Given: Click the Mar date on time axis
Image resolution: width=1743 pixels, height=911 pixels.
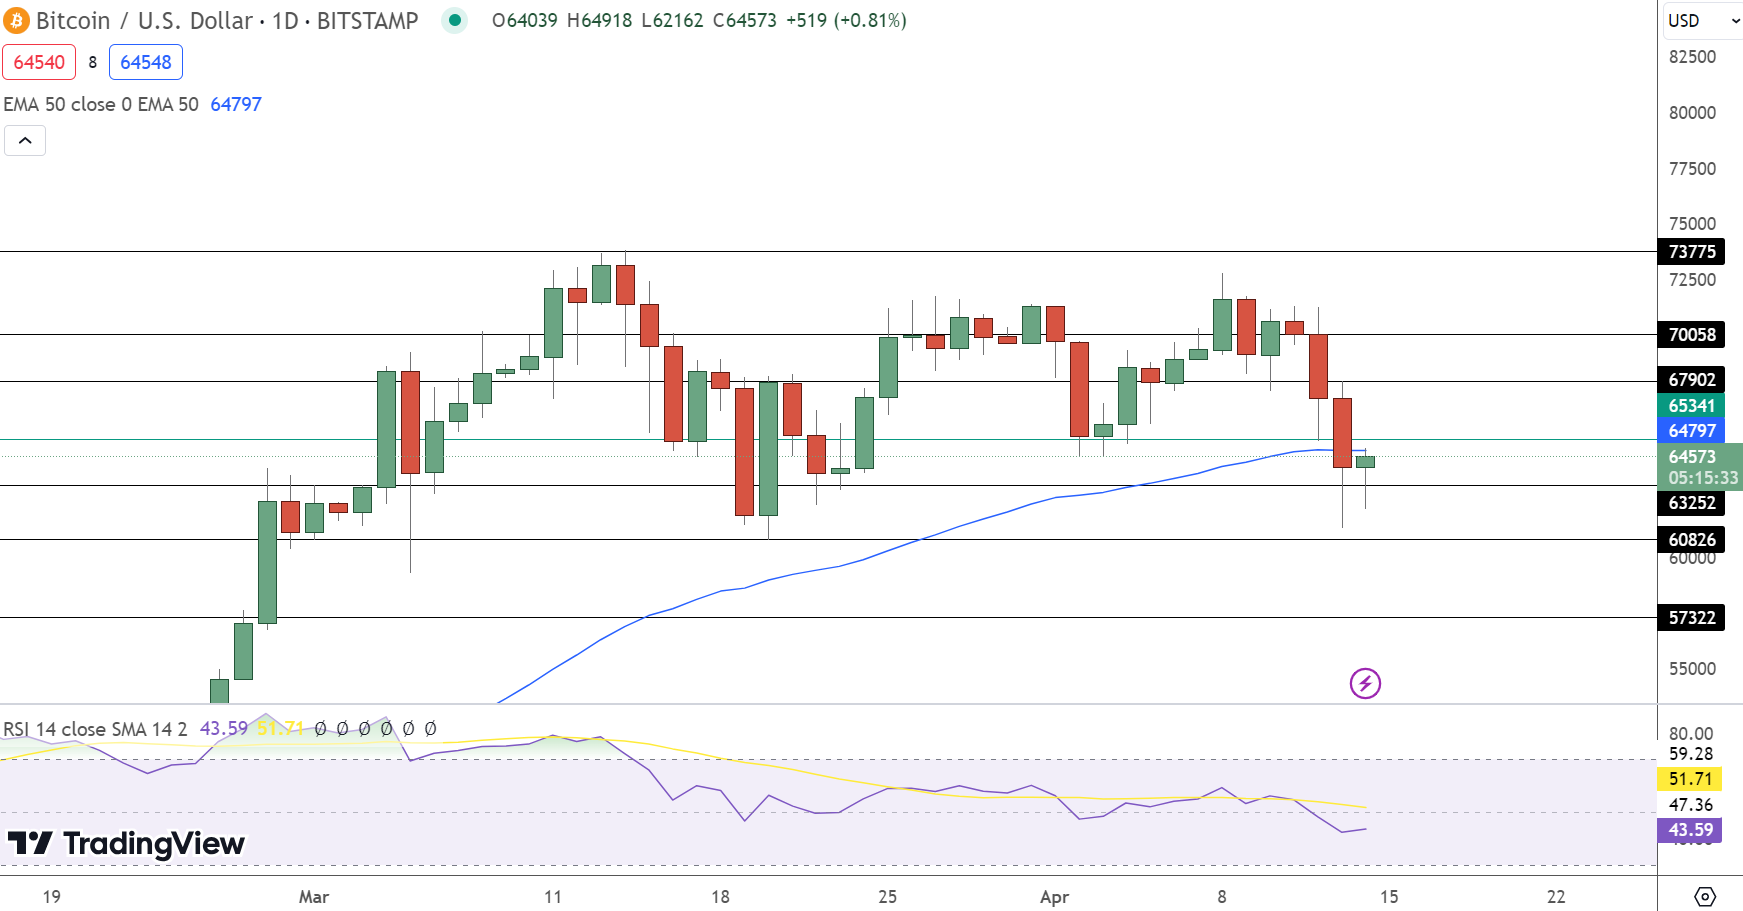Looking at the screenshot, I should 314,897.
